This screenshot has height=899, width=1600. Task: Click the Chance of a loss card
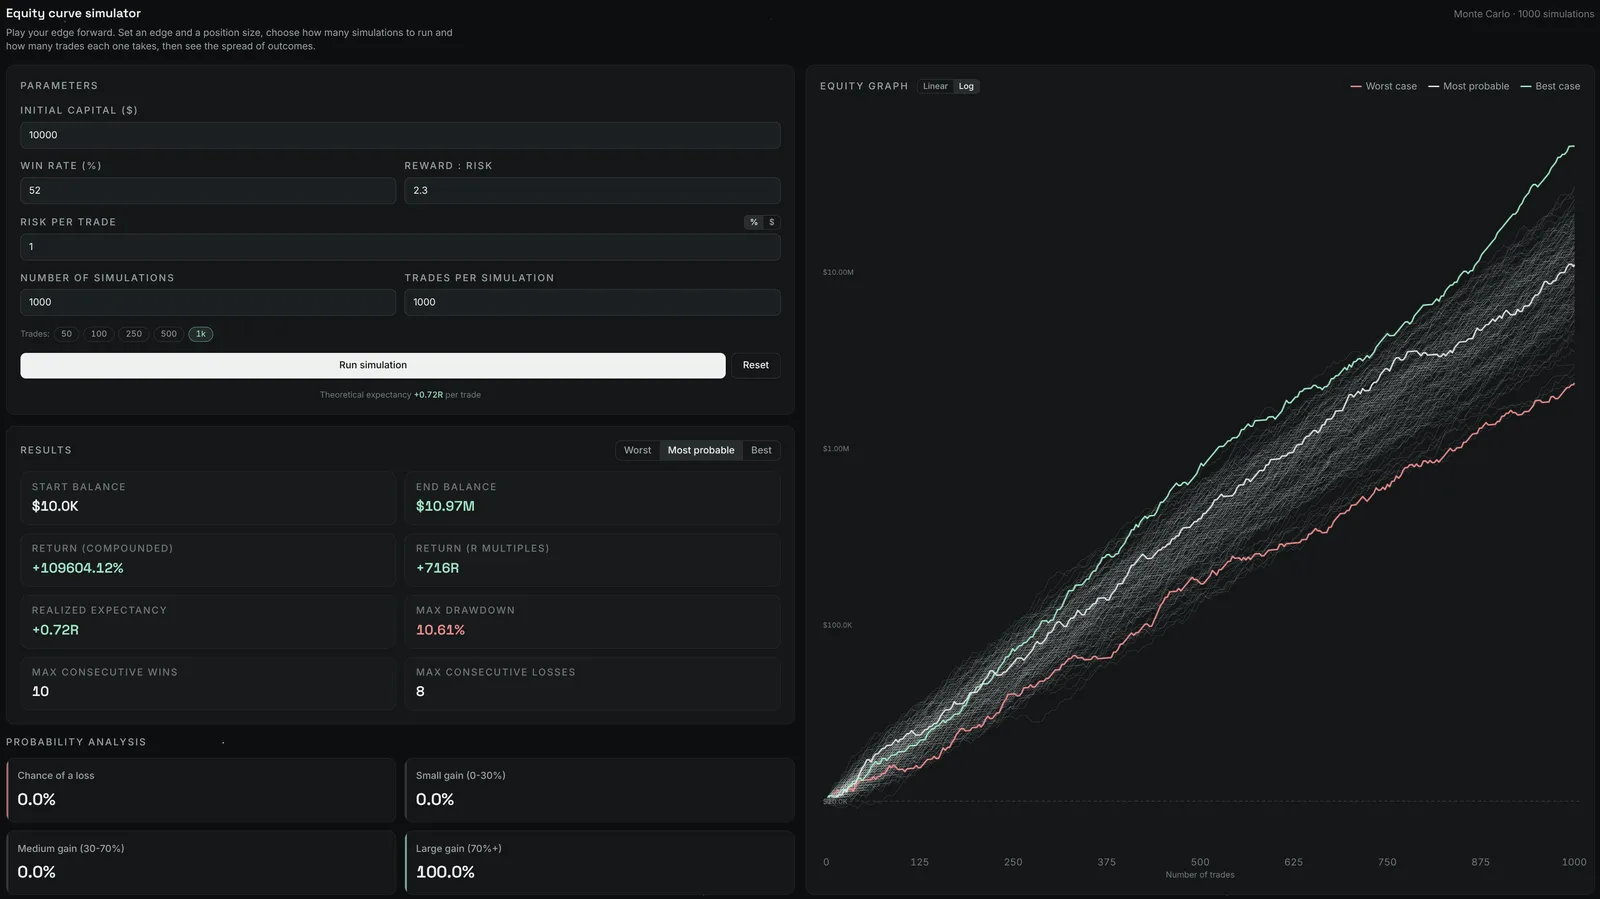tap(201, 790)
